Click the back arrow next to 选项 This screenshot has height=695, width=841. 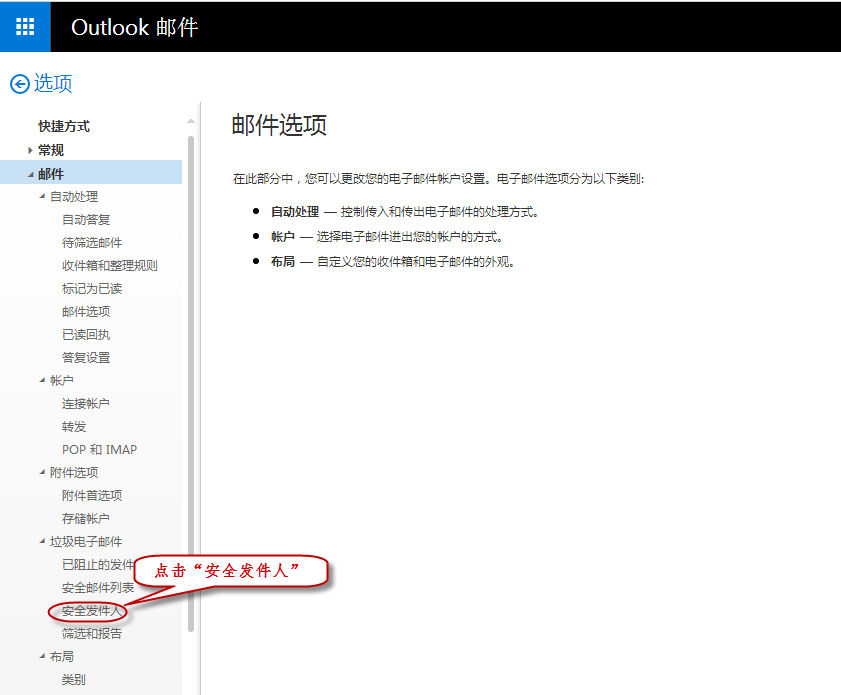tap(20, 84)
